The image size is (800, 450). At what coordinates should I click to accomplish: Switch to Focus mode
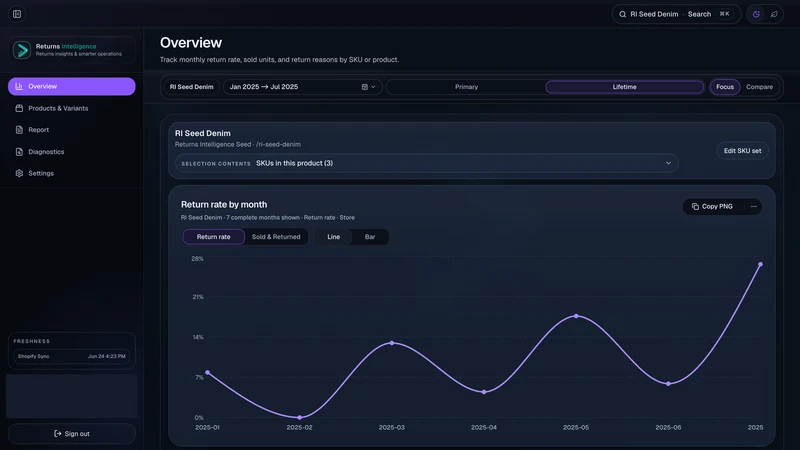pos(724,87)
